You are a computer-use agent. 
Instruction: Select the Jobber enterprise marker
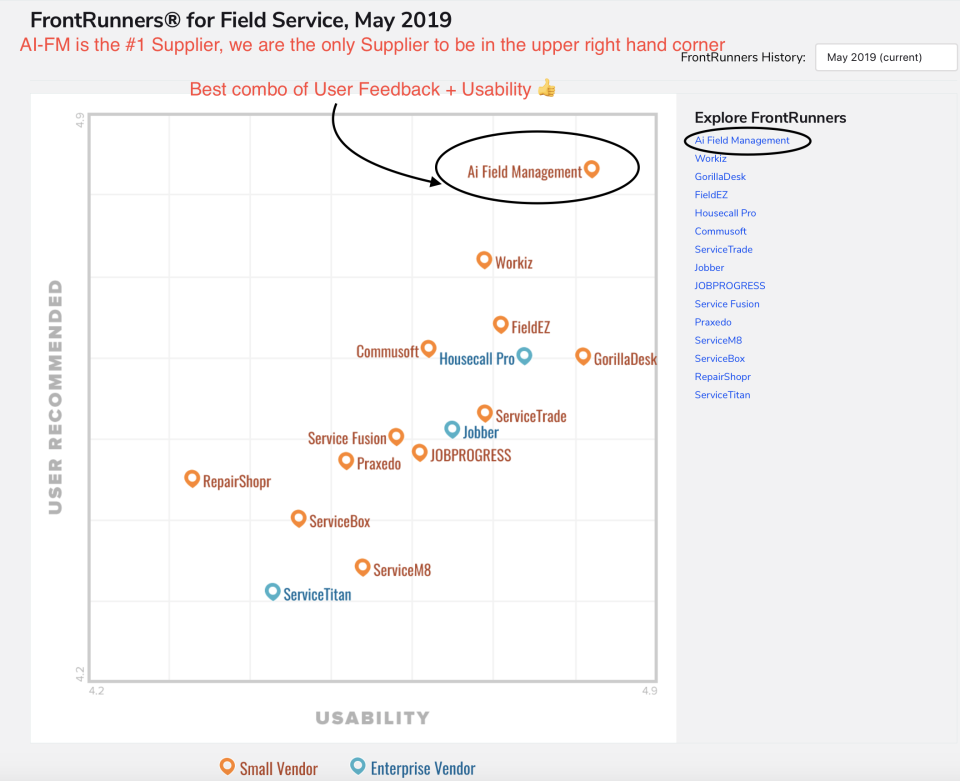coord(452,429)
